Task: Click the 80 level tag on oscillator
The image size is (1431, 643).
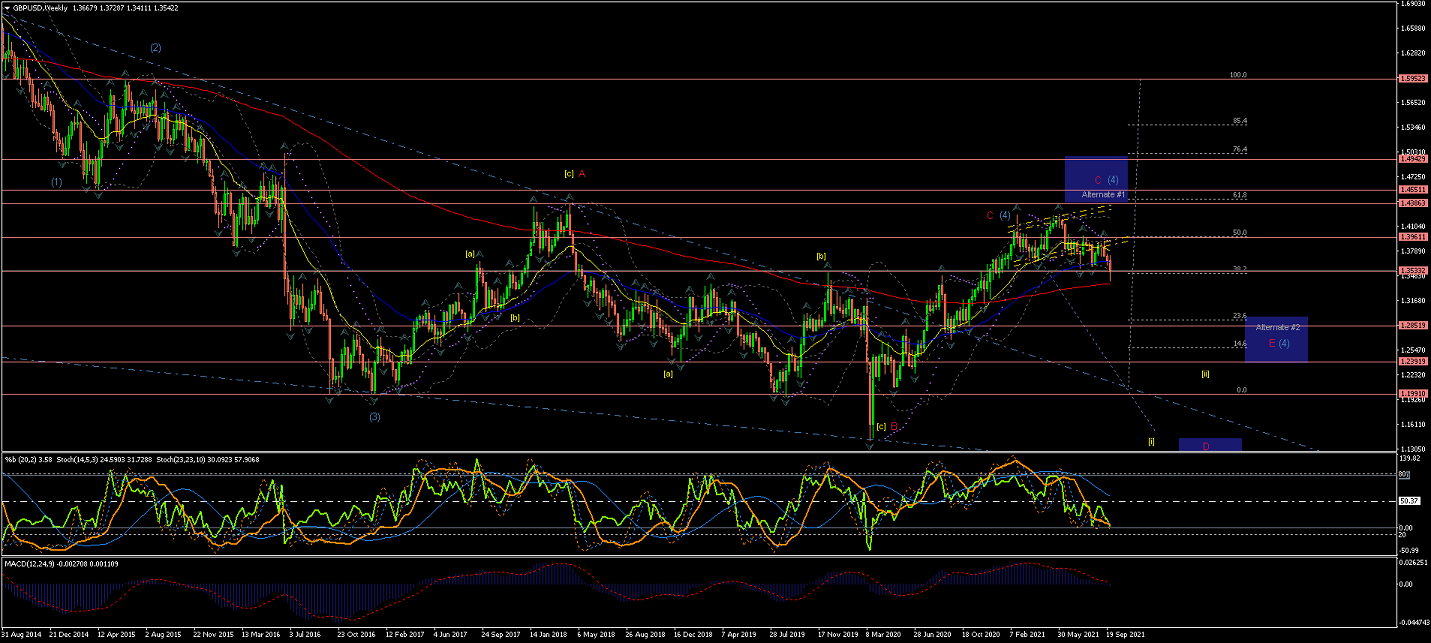Action: click(1402, 475)
